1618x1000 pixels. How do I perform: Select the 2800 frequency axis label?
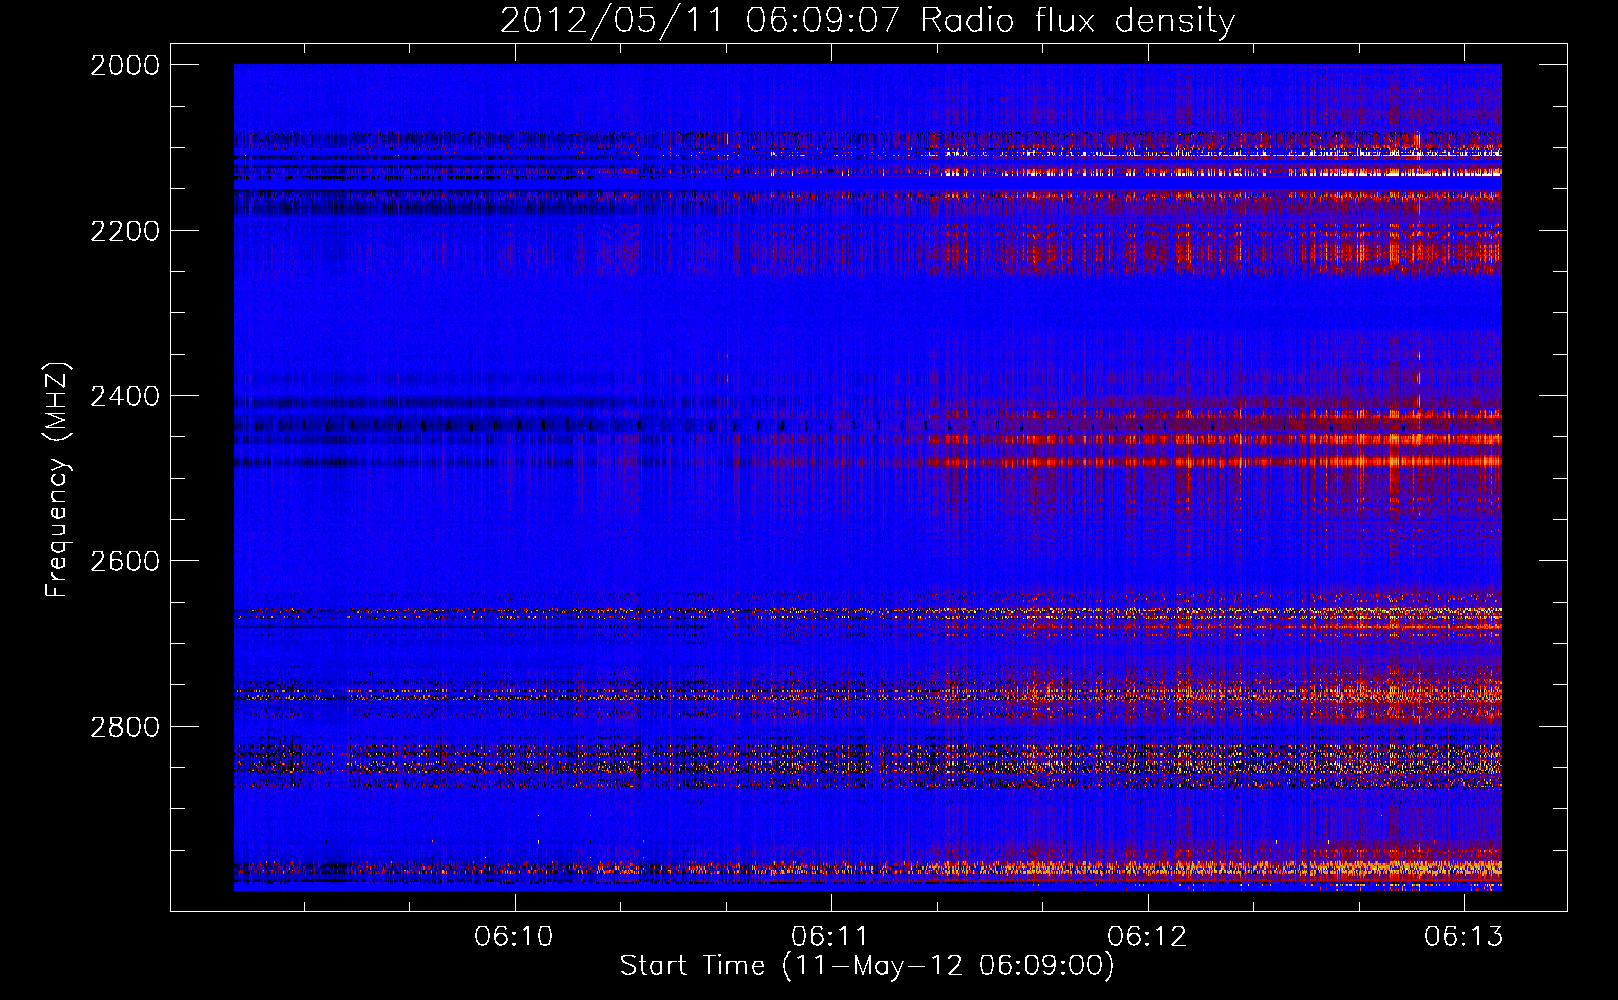pos(124,726)
